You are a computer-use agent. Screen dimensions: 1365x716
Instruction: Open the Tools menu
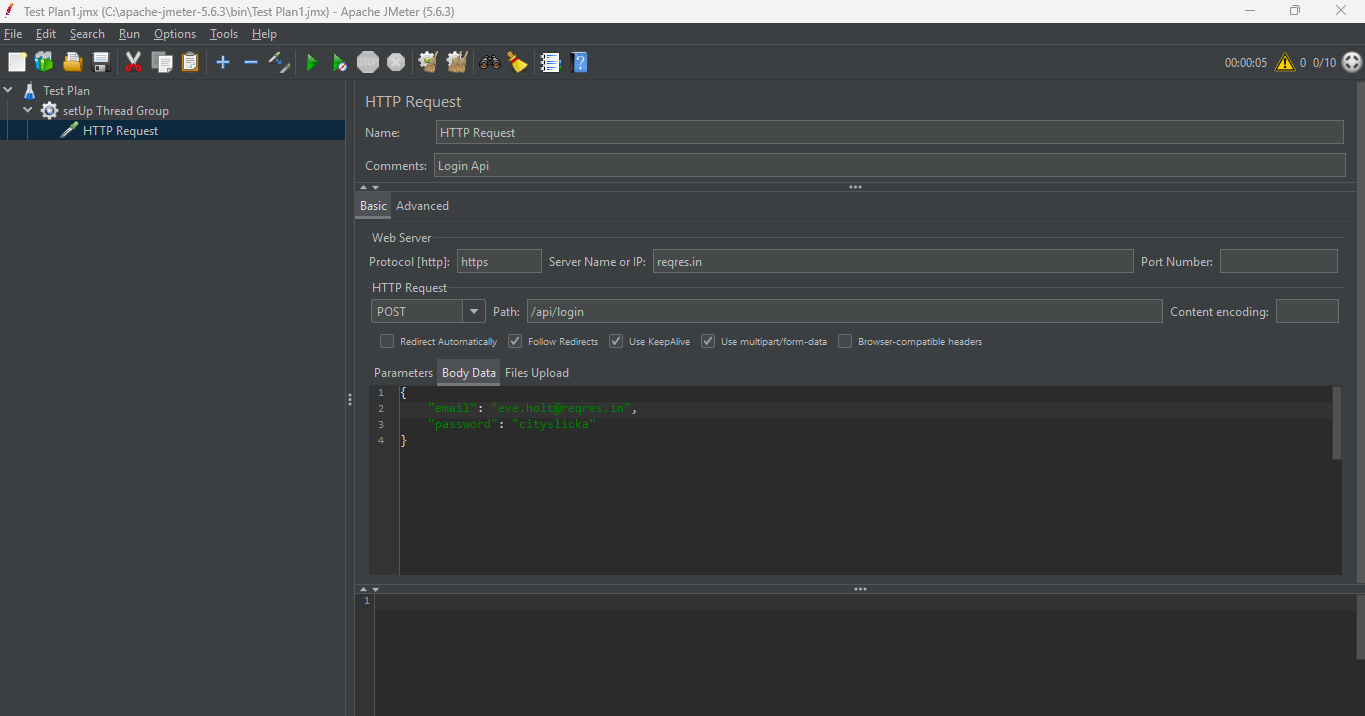224,34
